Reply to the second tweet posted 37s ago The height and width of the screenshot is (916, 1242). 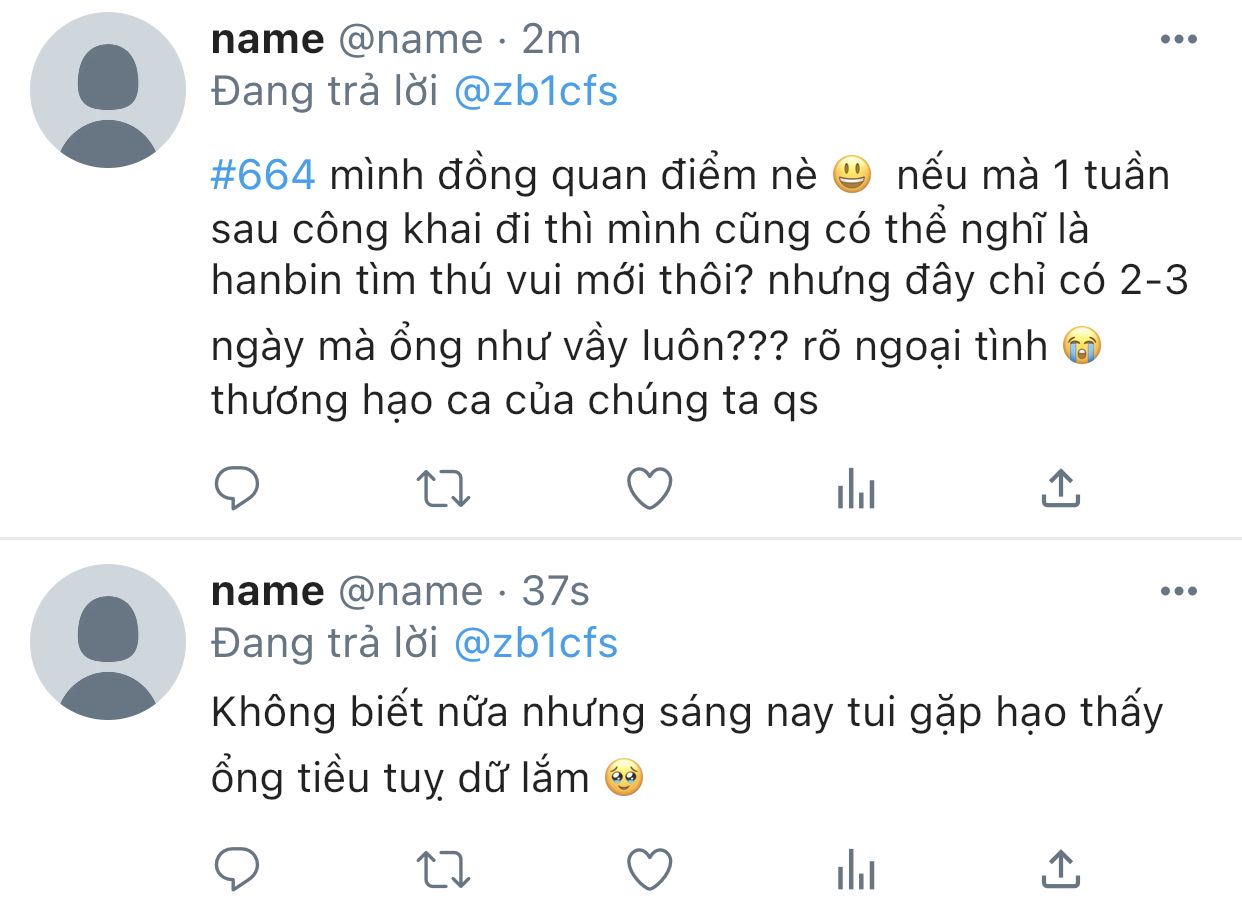tap(237, 869)
